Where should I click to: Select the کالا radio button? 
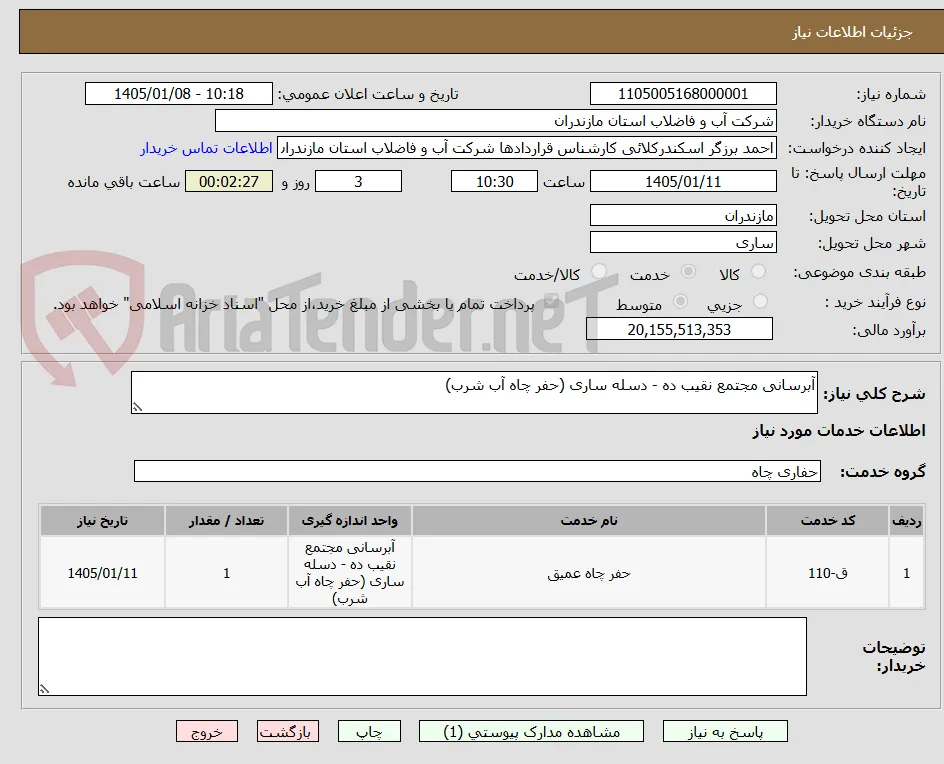click(x=759, y=272)
